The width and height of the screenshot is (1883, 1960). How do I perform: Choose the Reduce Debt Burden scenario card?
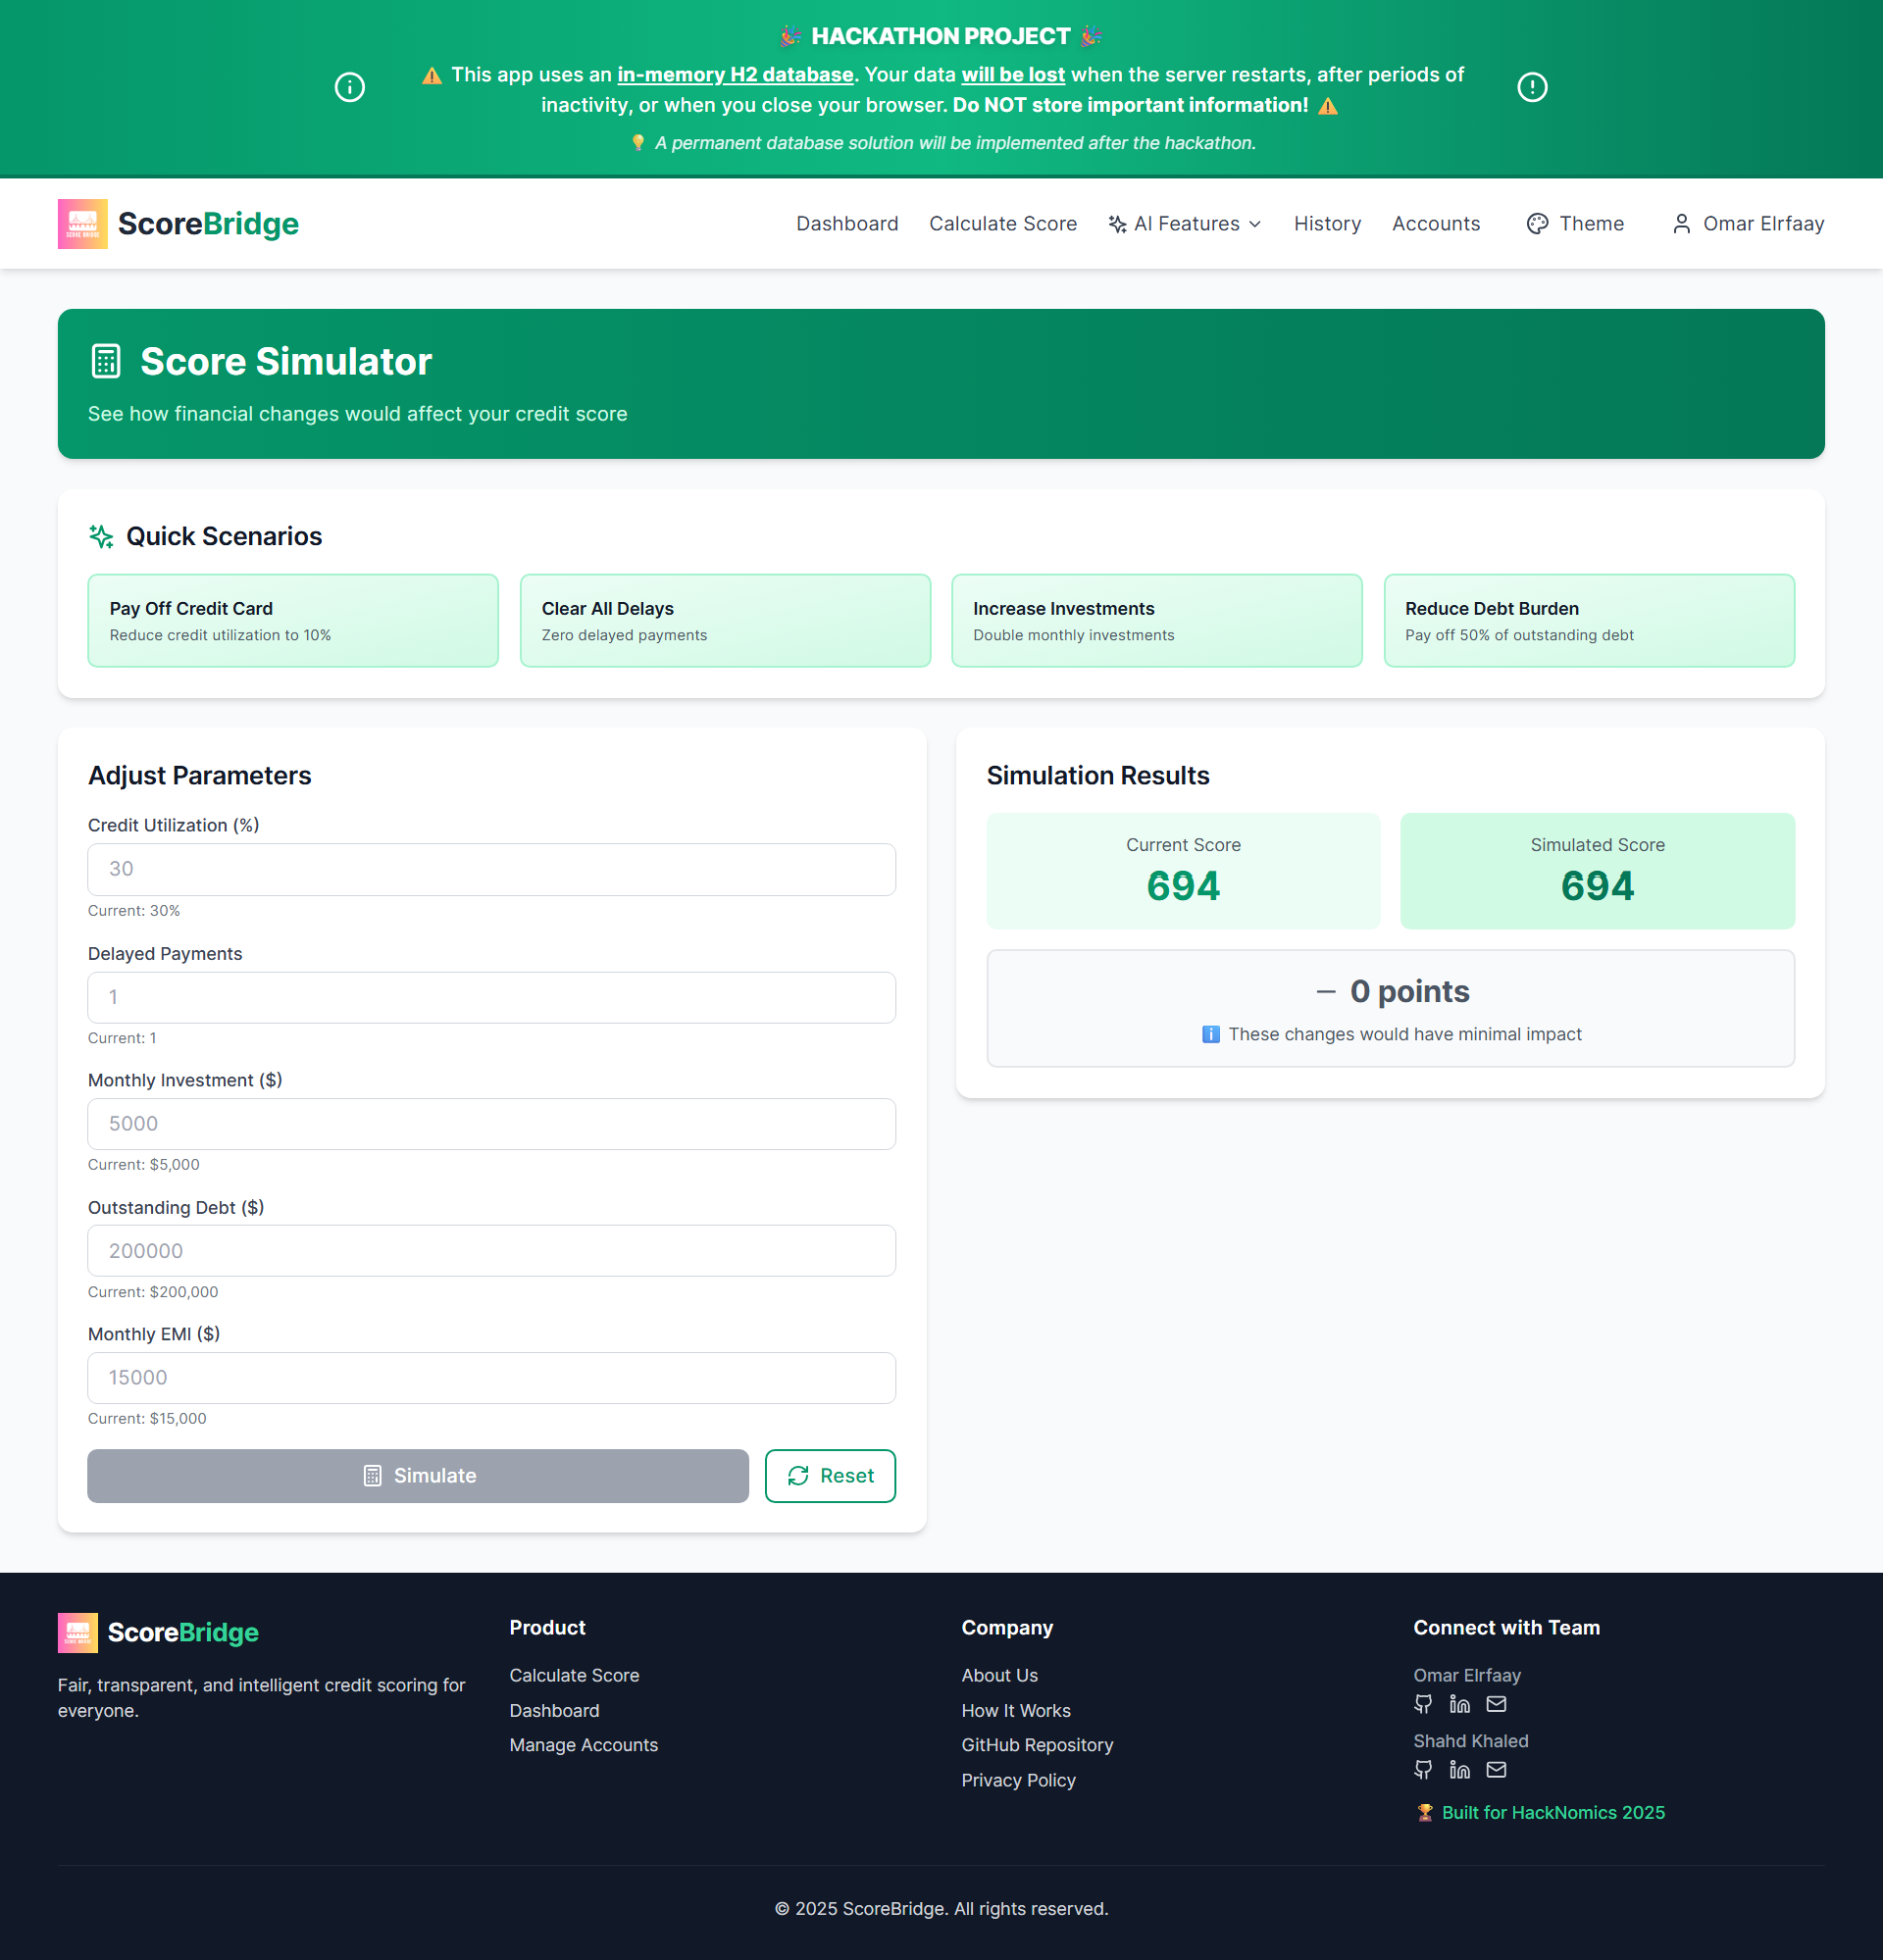point(1588,620)
